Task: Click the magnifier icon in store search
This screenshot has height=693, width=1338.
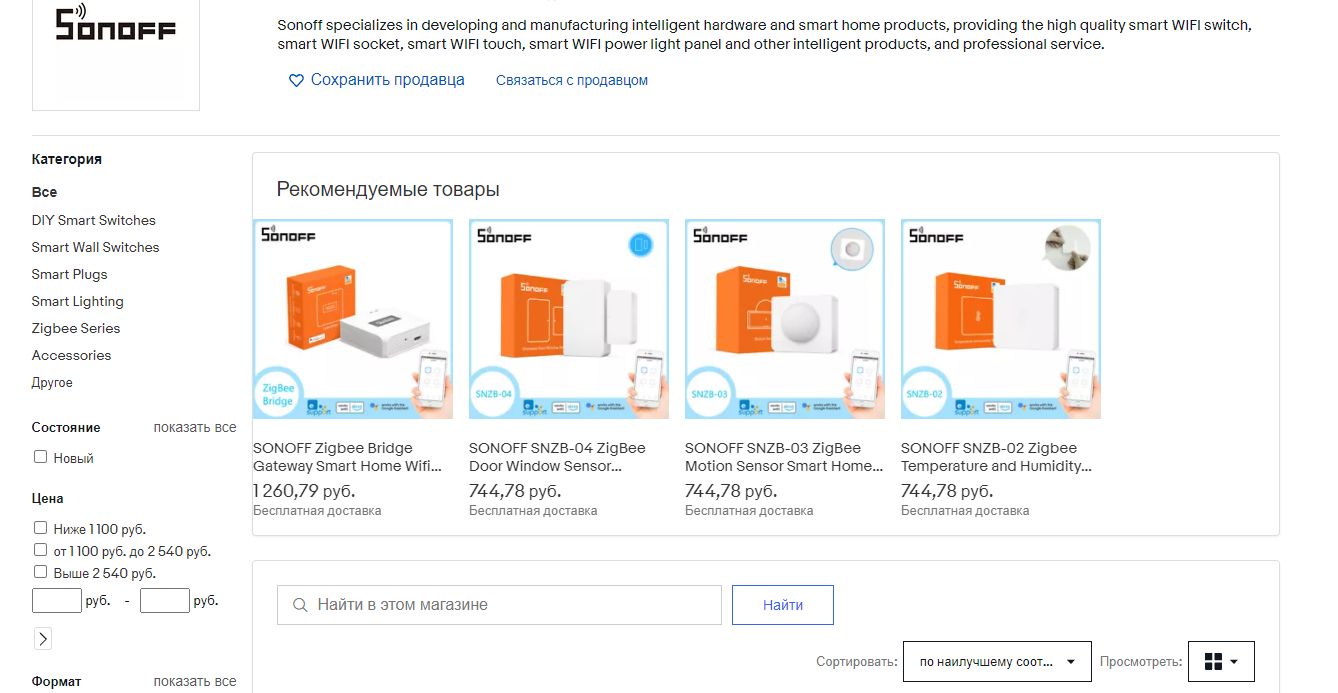Action: [x=300, y=605]
